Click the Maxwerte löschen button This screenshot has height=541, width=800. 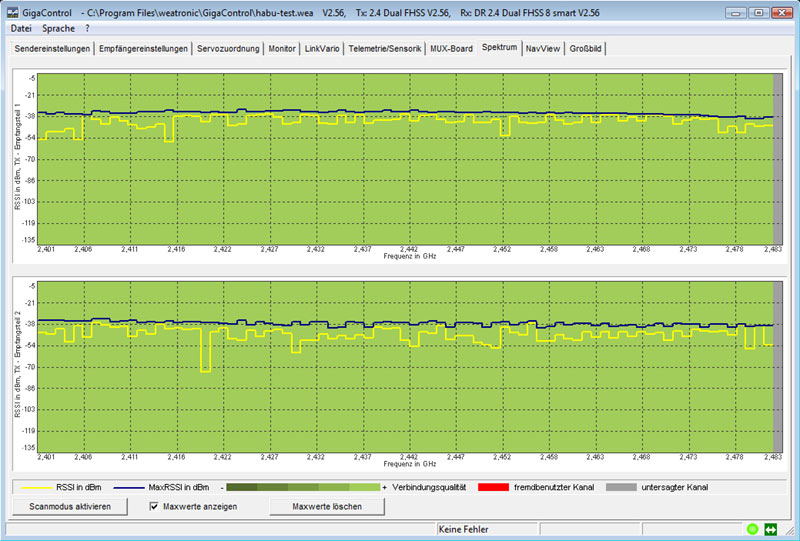[327, 506]
